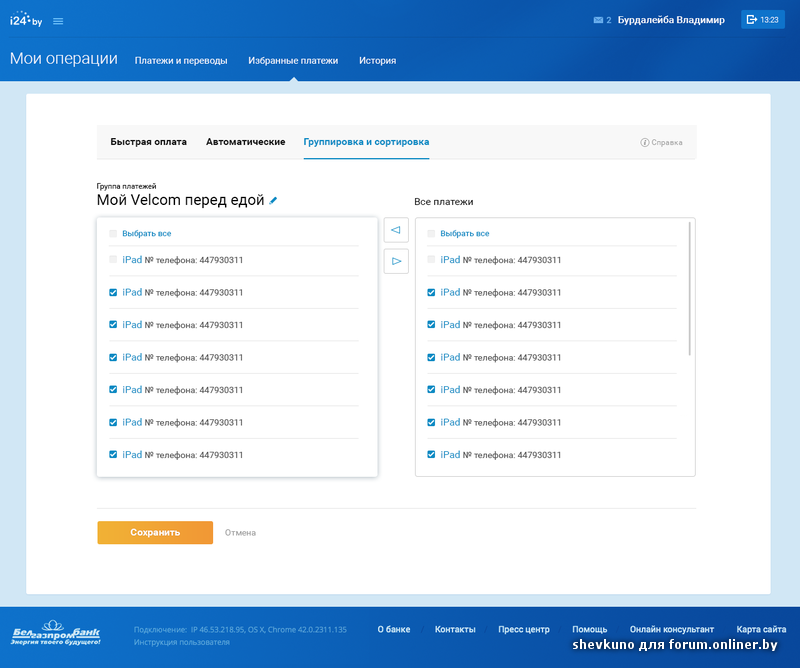The height and width of the screenshot is (668, 800).
Task: Open О банке footer link
Action: 394,629
